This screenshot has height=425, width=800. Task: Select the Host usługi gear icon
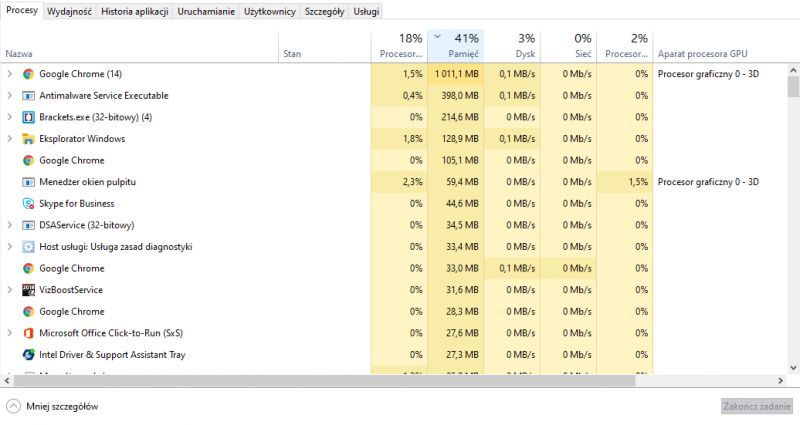pos(29,247)
